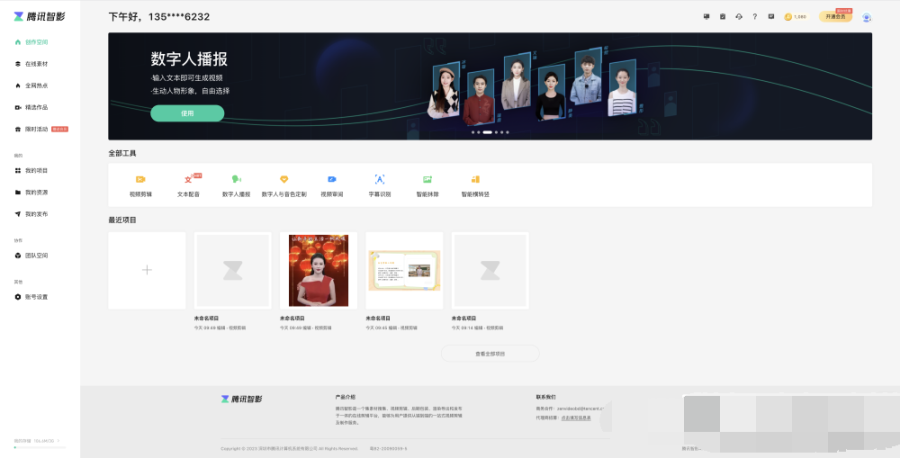Image resolution: width=900 pixels, height=458 pixels.
Task: Open 我的发布 in the sidebar
Action: click(31, 214)
